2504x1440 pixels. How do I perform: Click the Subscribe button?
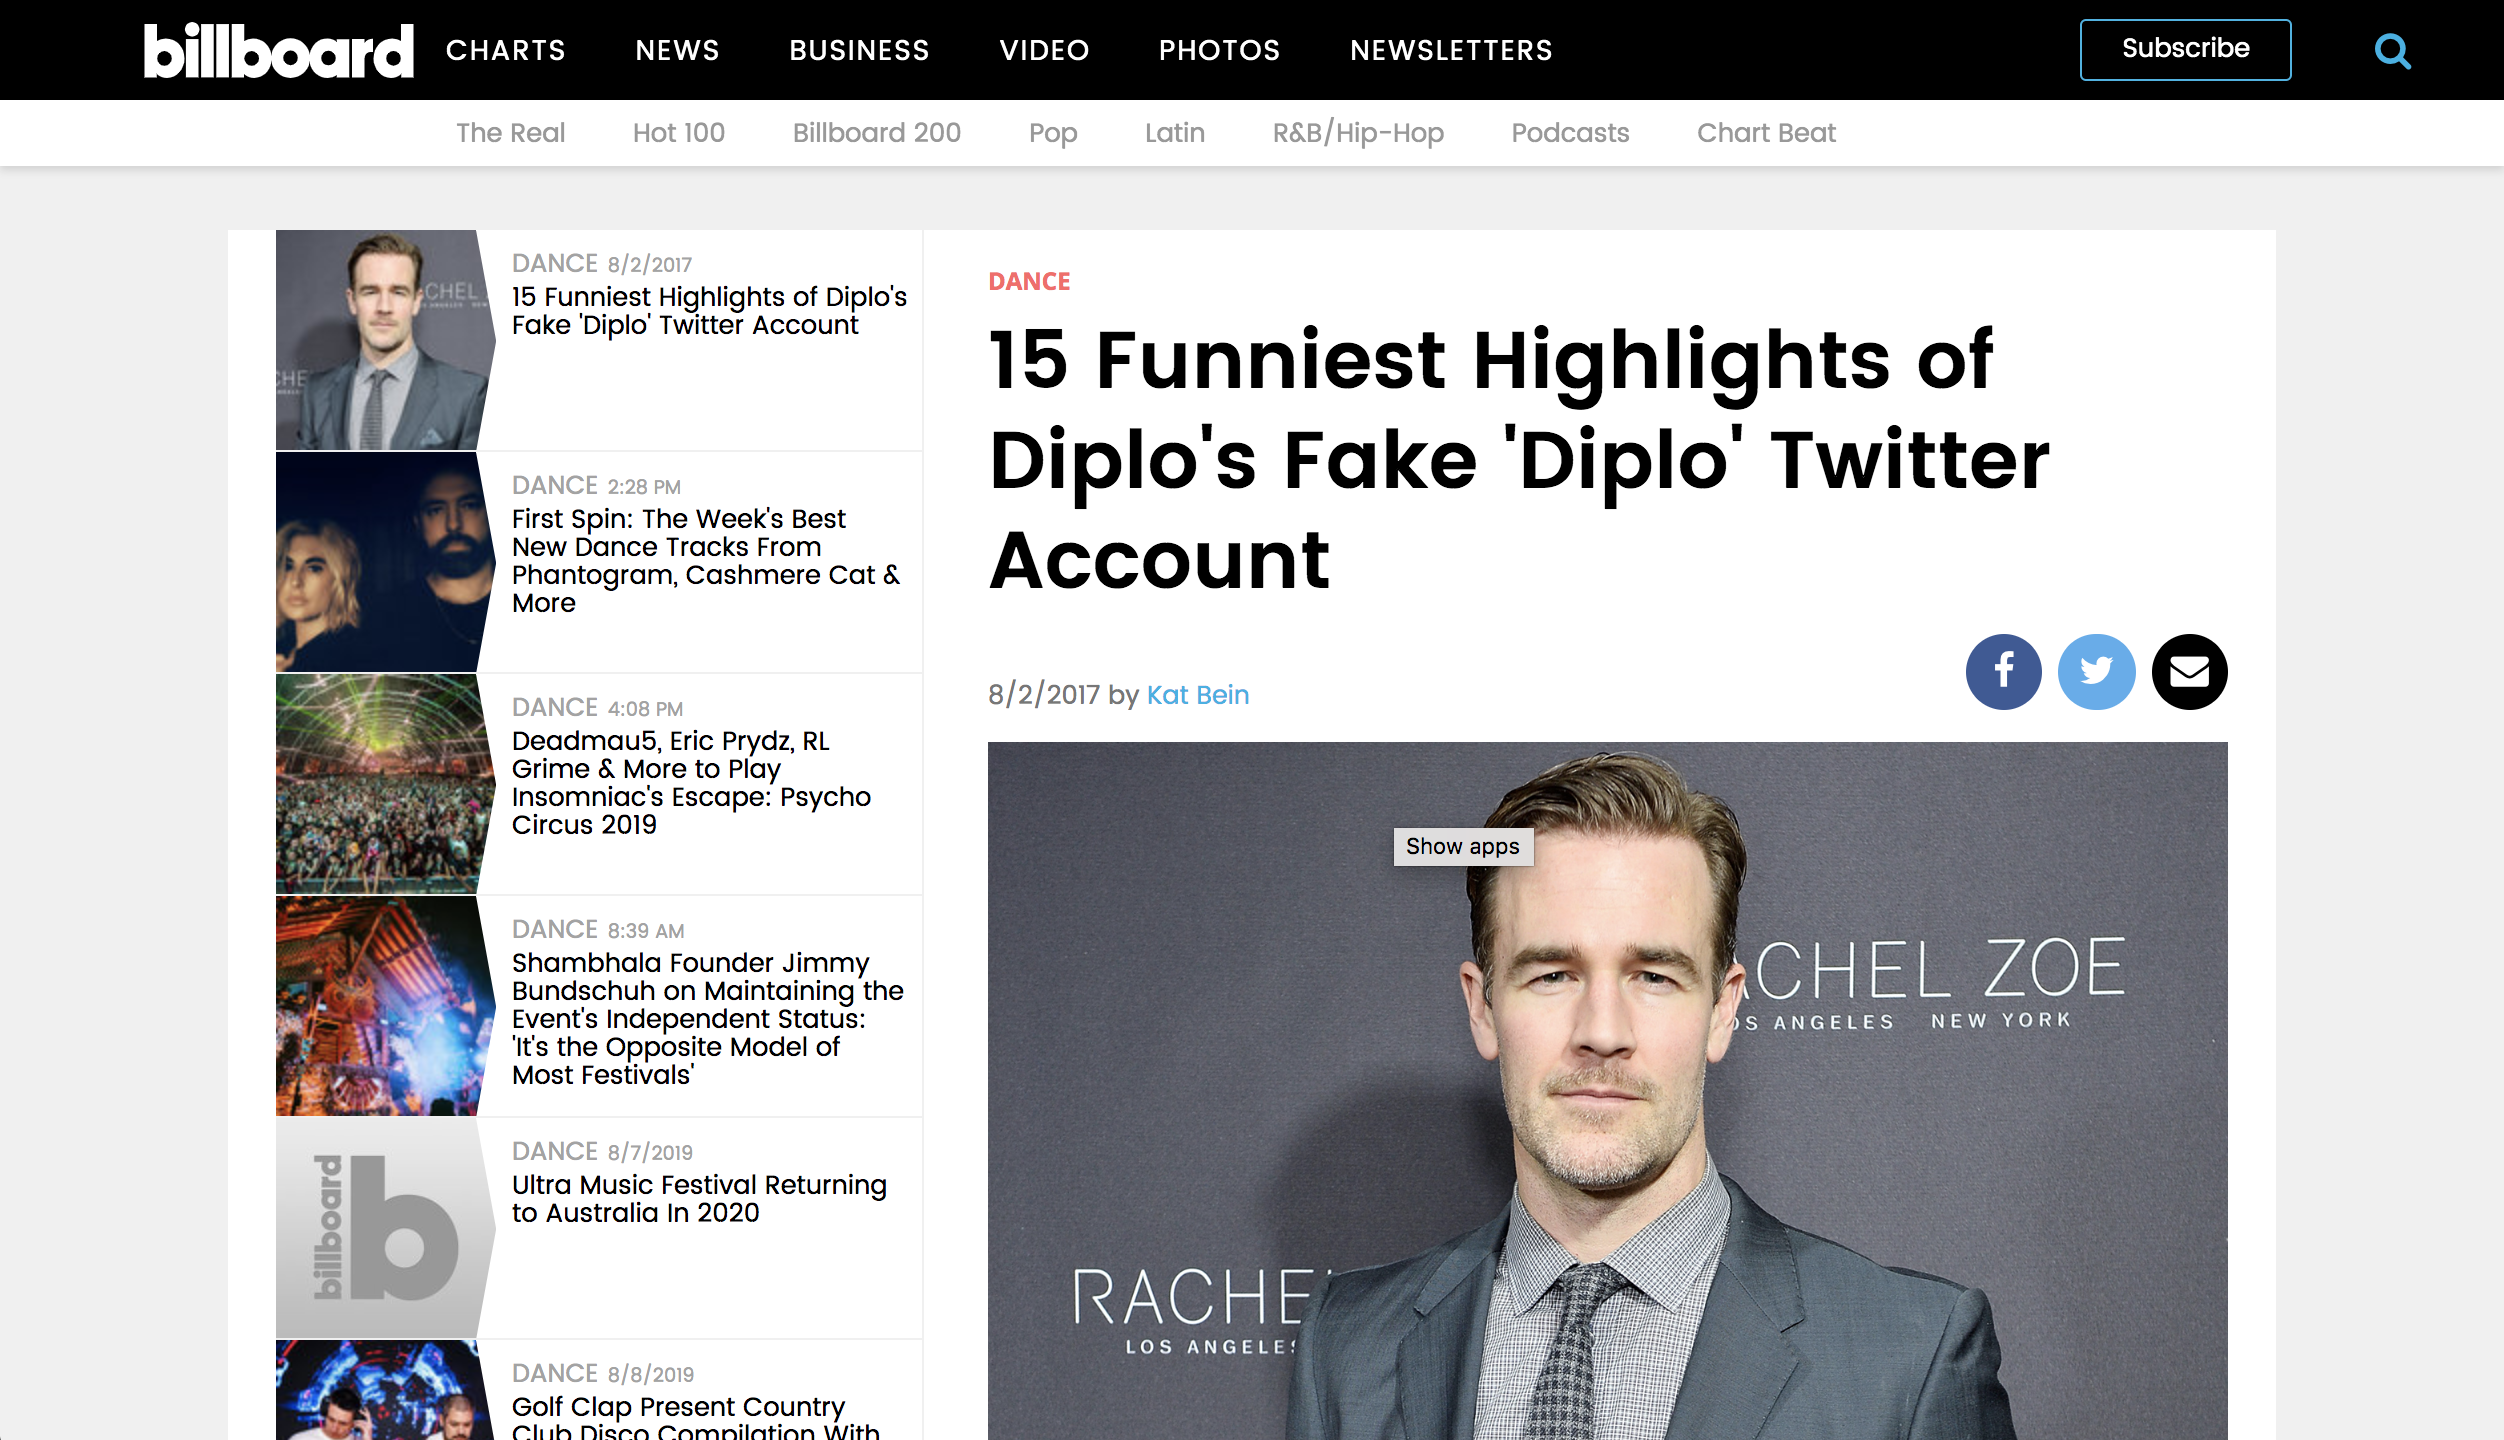pos(2185,49)
